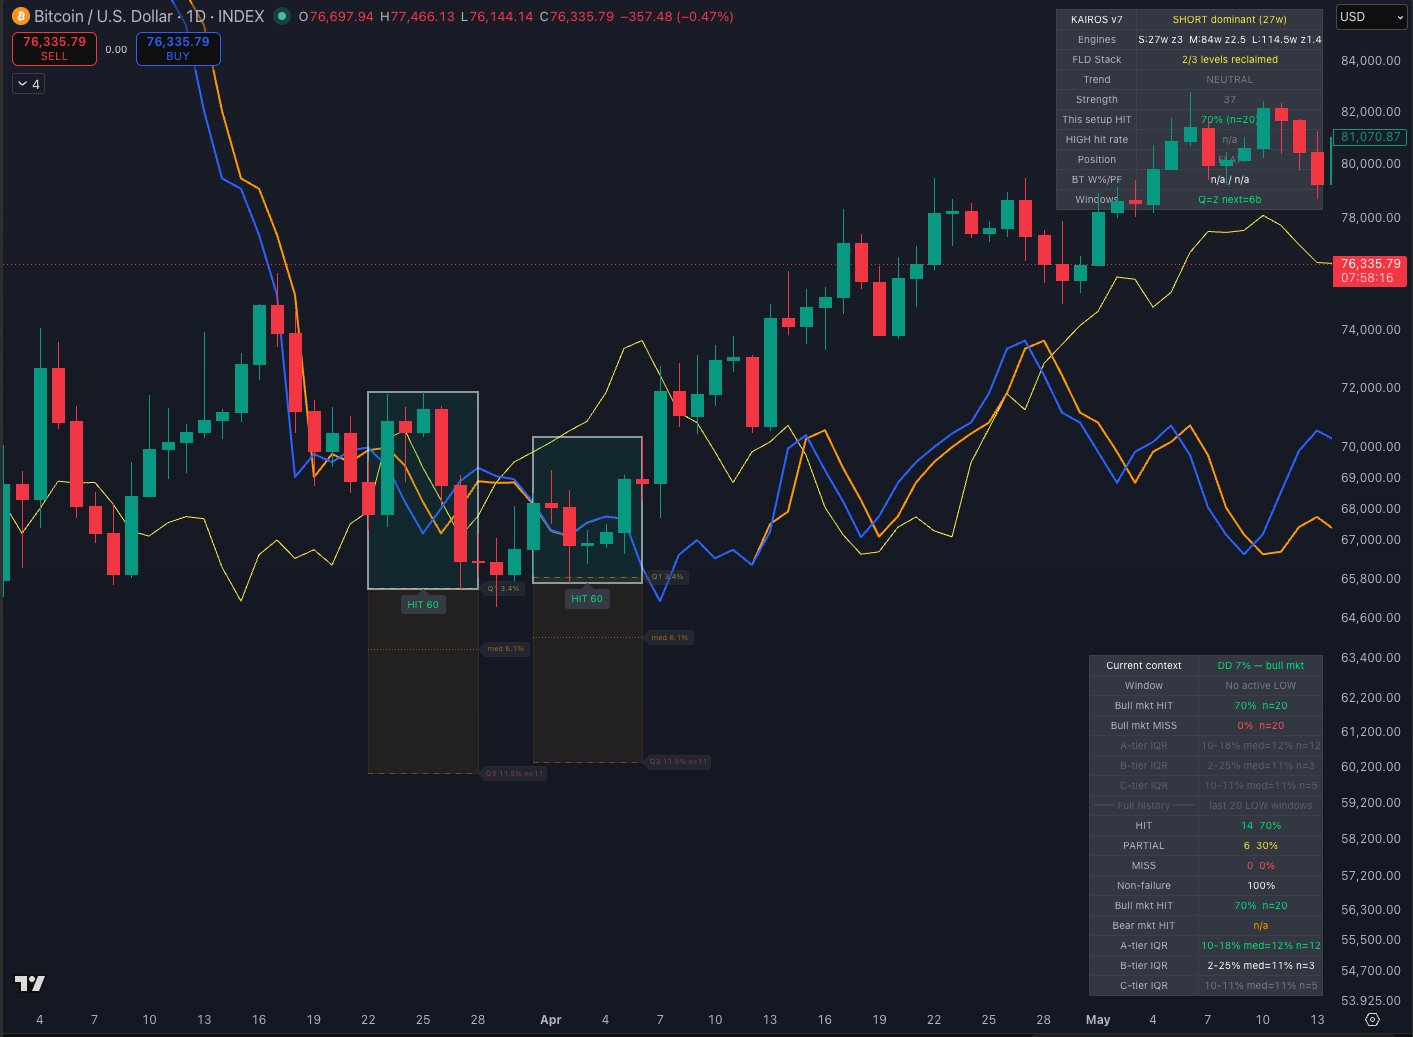This screenshot has height=1037, width=1413.
Task: Click the 'SHORT dominant (27w)' table cell
Action: (x=1229, y=19)
